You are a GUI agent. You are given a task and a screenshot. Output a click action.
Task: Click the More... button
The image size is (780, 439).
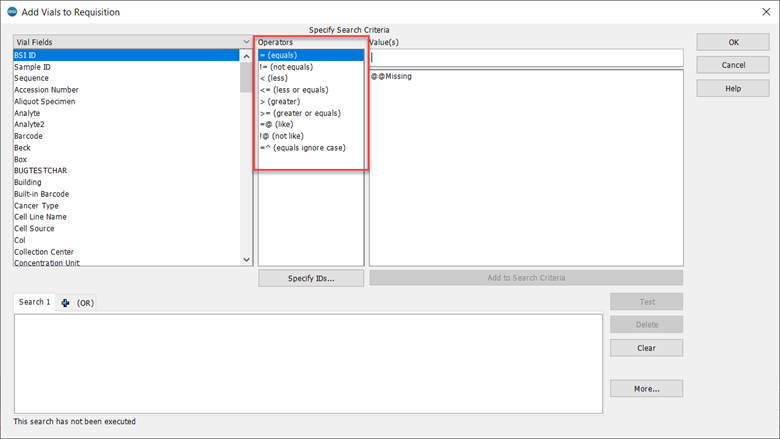pos(647,389)
